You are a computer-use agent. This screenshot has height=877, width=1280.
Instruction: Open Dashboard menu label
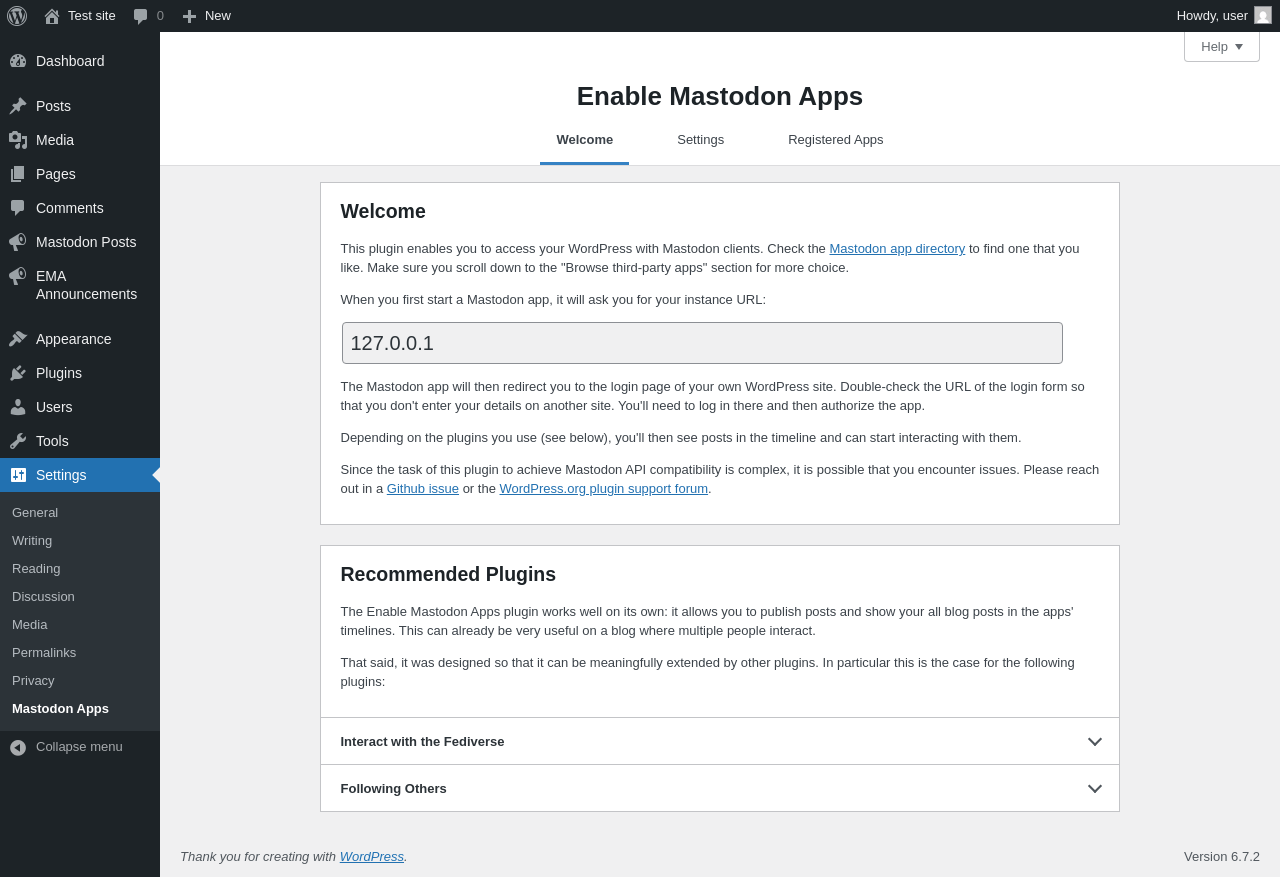(70, 61)
